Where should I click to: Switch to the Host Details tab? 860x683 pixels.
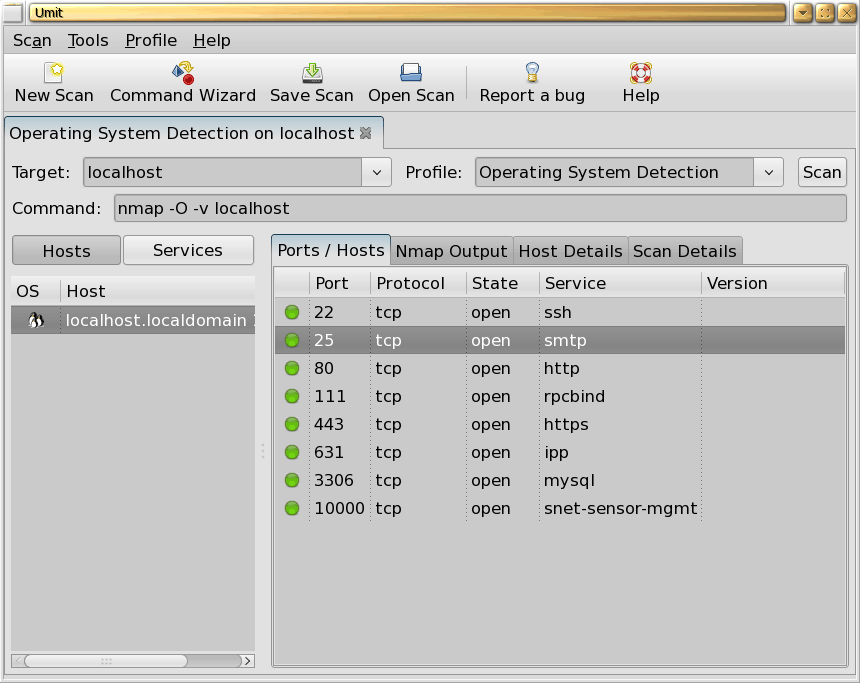pyautogui.click(x=571, y=251)
